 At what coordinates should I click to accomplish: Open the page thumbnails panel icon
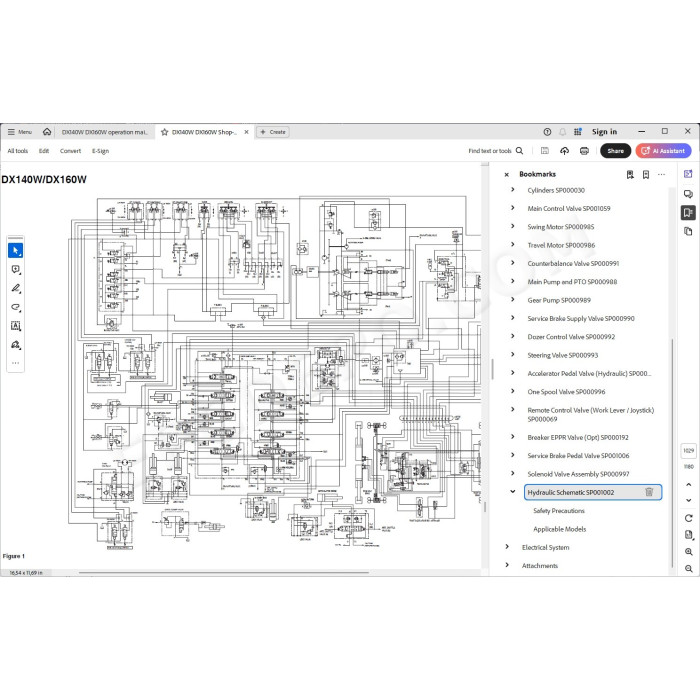point(688,231)
